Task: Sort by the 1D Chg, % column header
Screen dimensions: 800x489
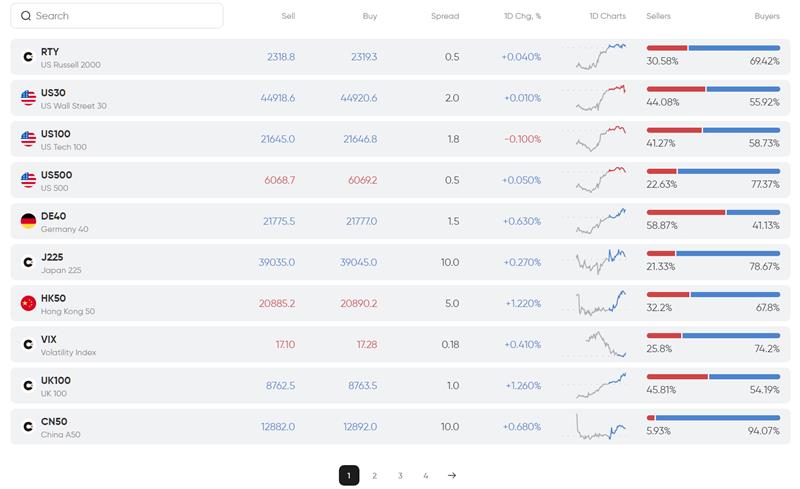Action: pyautogui.click(x=522, y=16)
